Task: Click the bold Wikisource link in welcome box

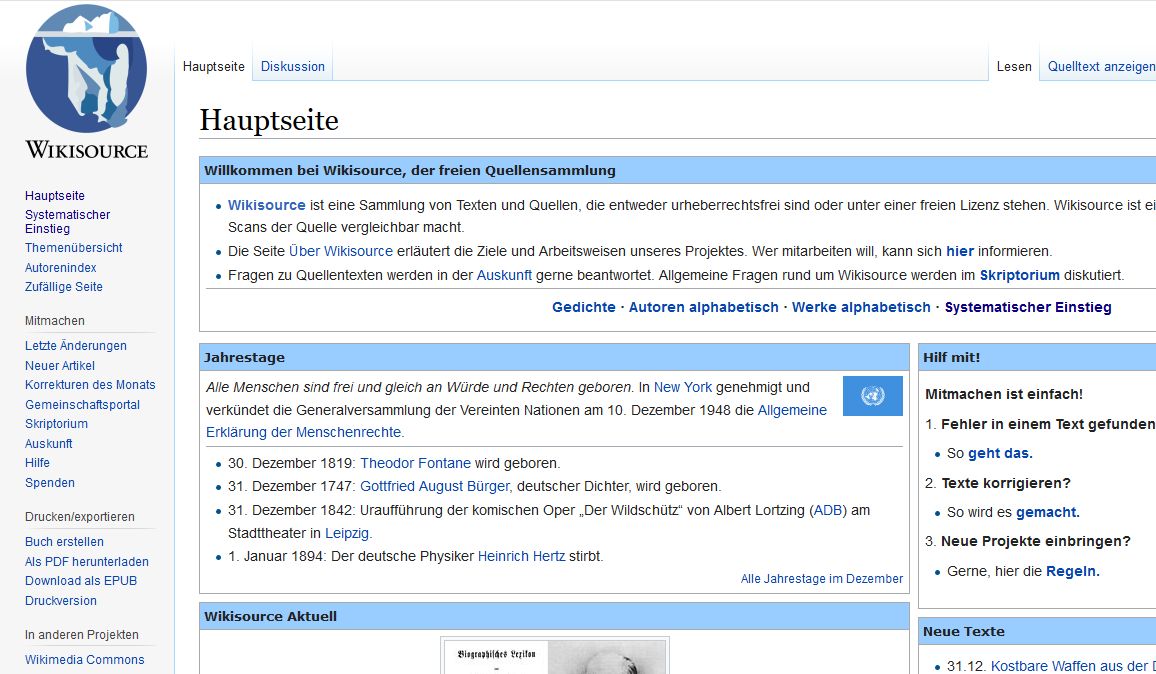Action: [x=266, y=205]
